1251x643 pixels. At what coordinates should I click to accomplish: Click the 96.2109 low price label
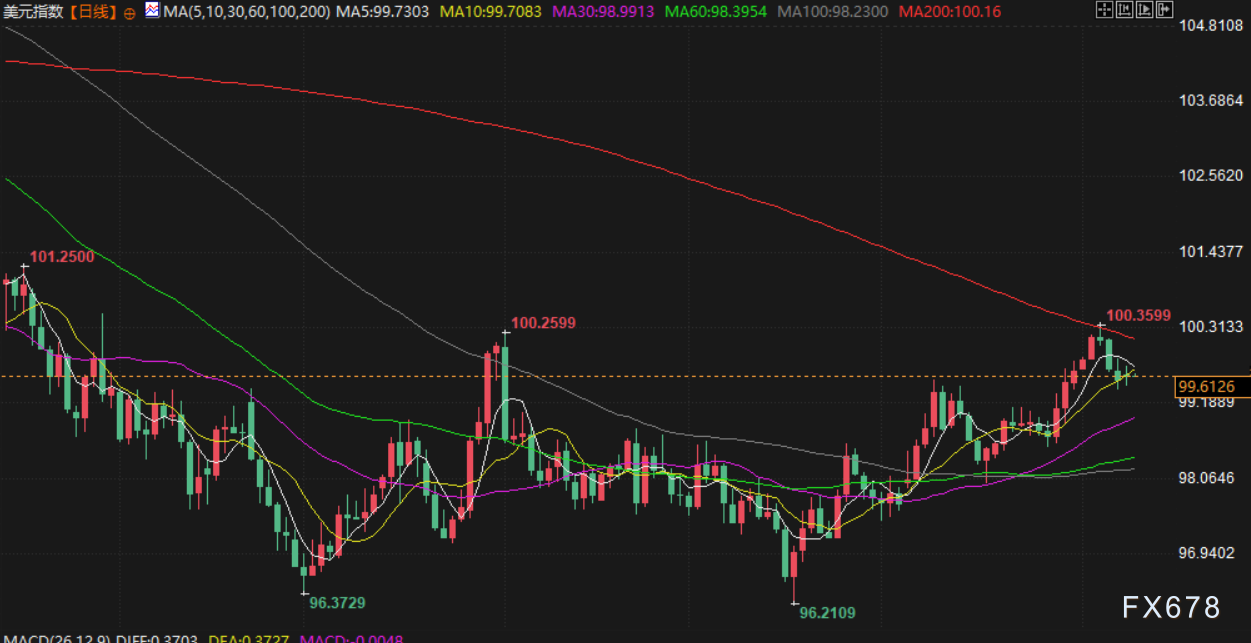coord(827,612)
